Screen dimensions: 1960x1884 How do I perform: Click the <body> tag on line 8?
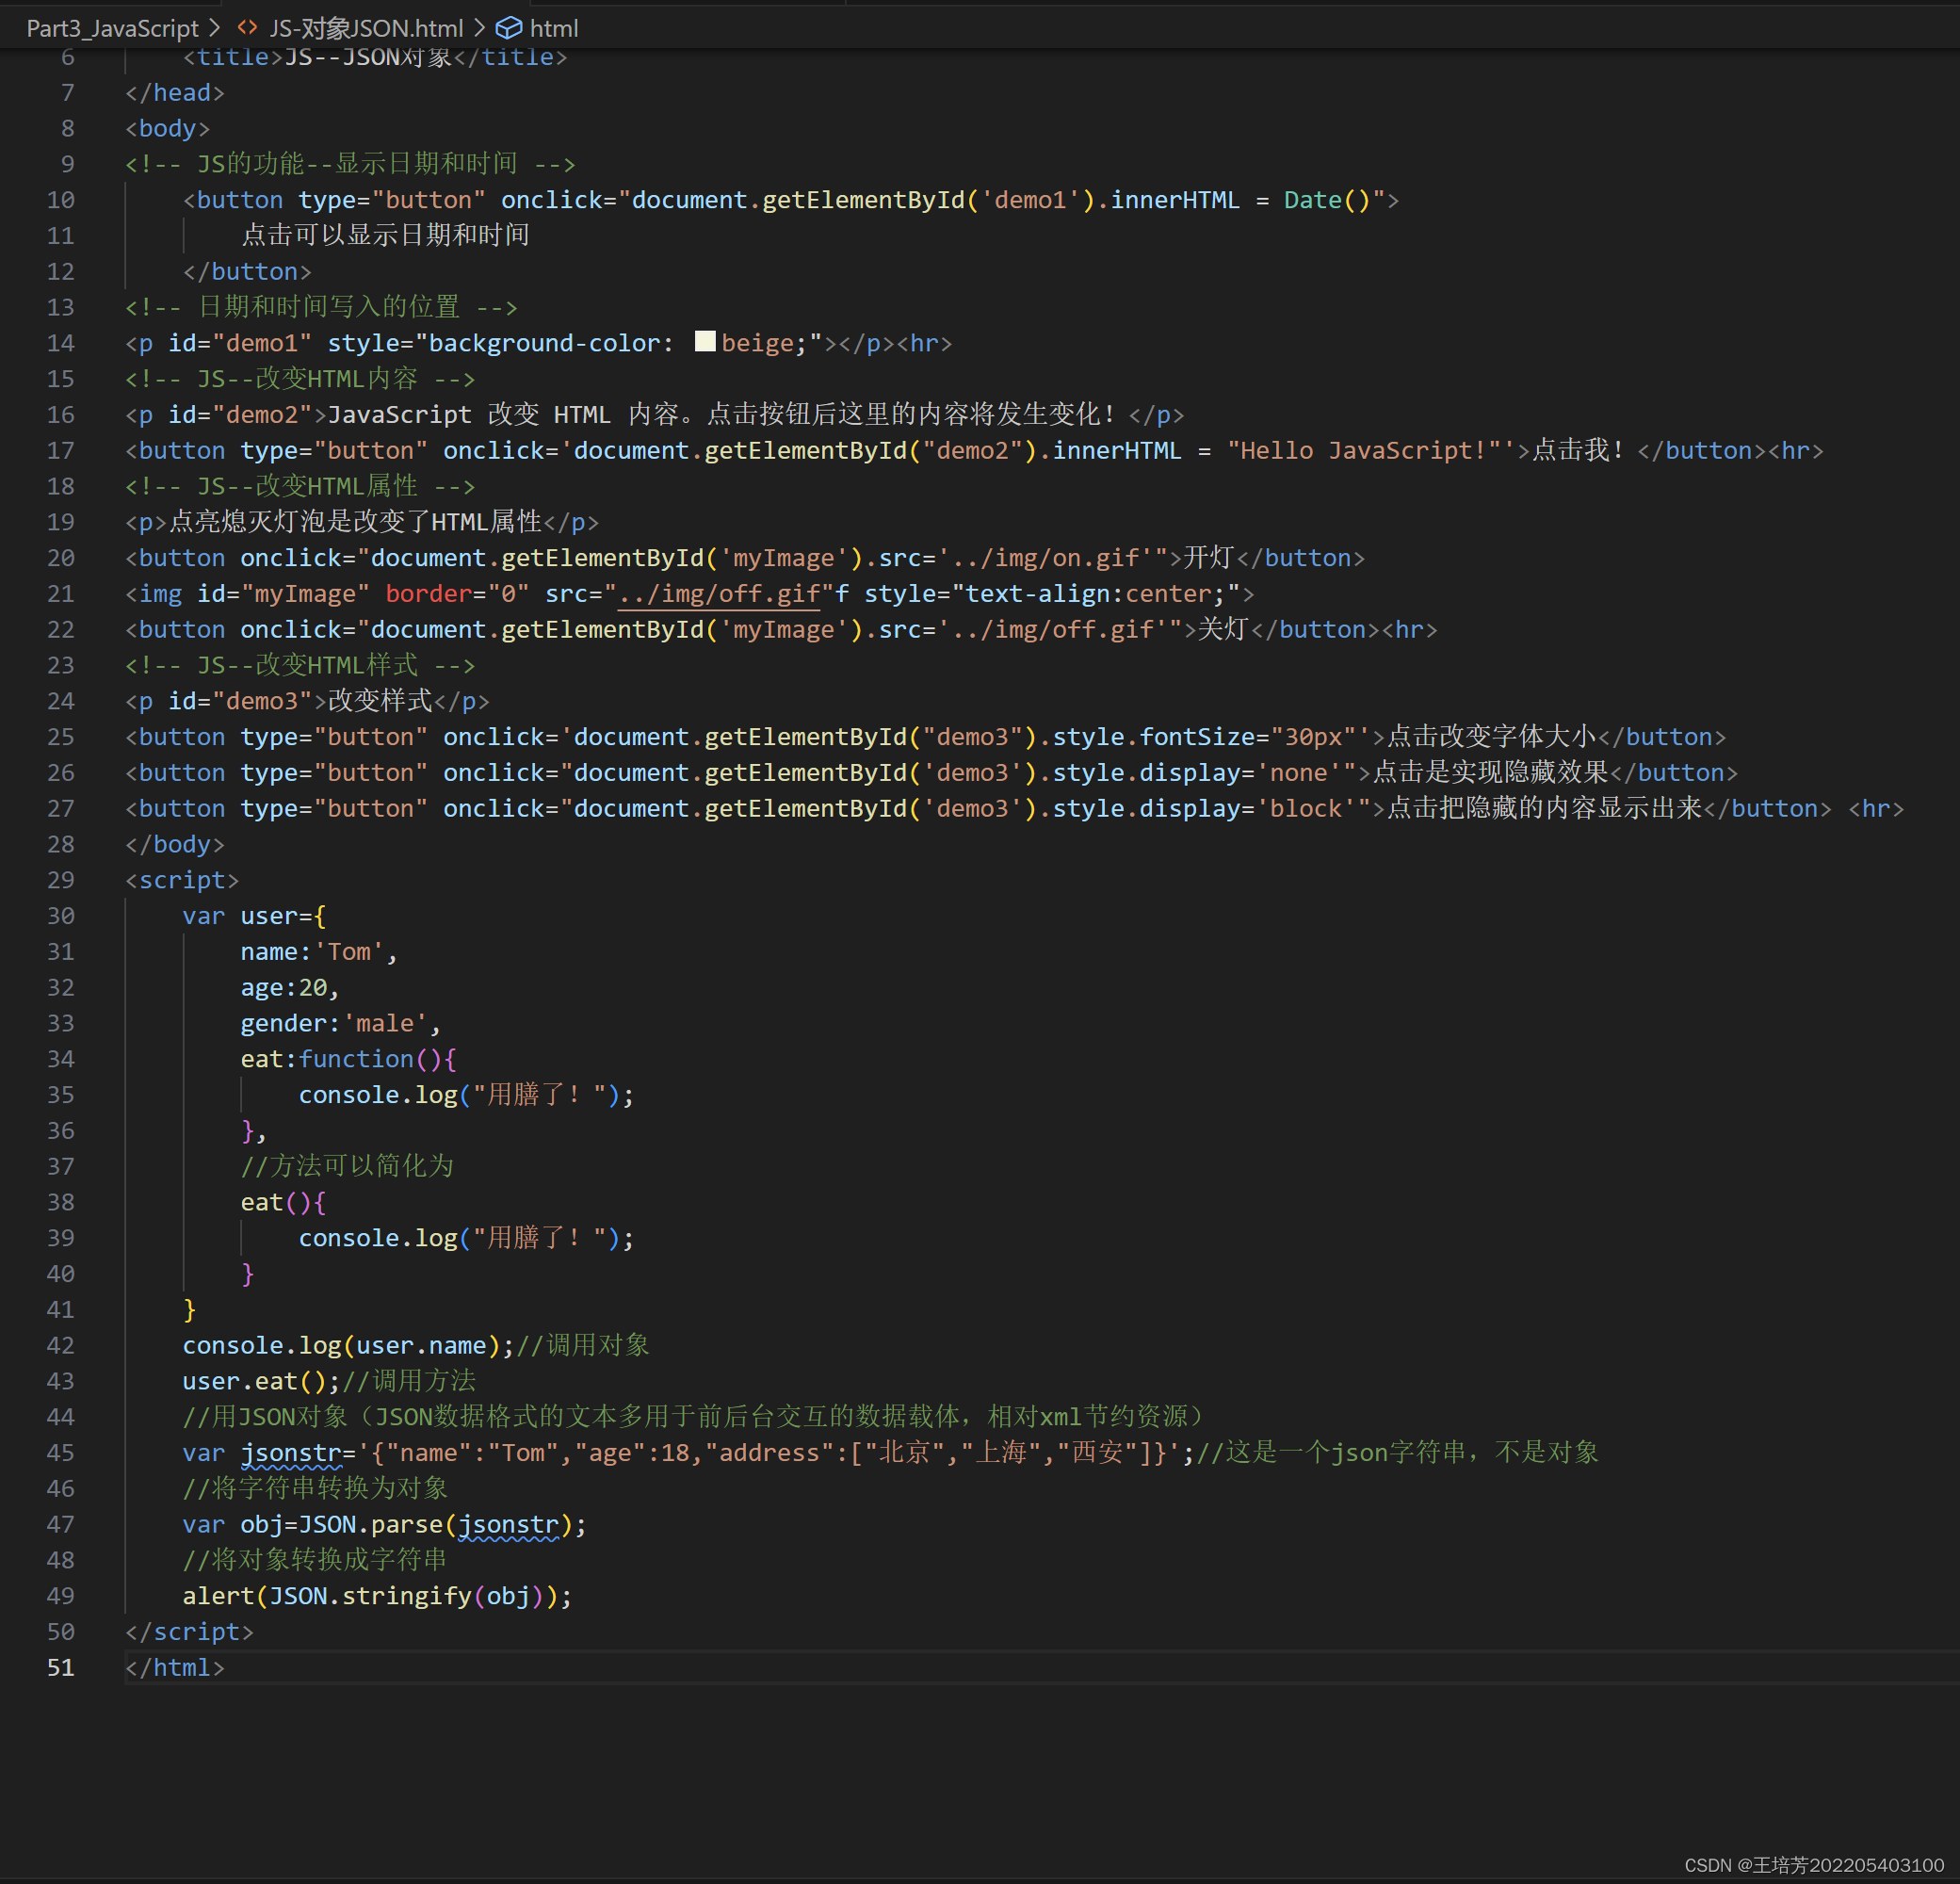[x=167, y=128]
